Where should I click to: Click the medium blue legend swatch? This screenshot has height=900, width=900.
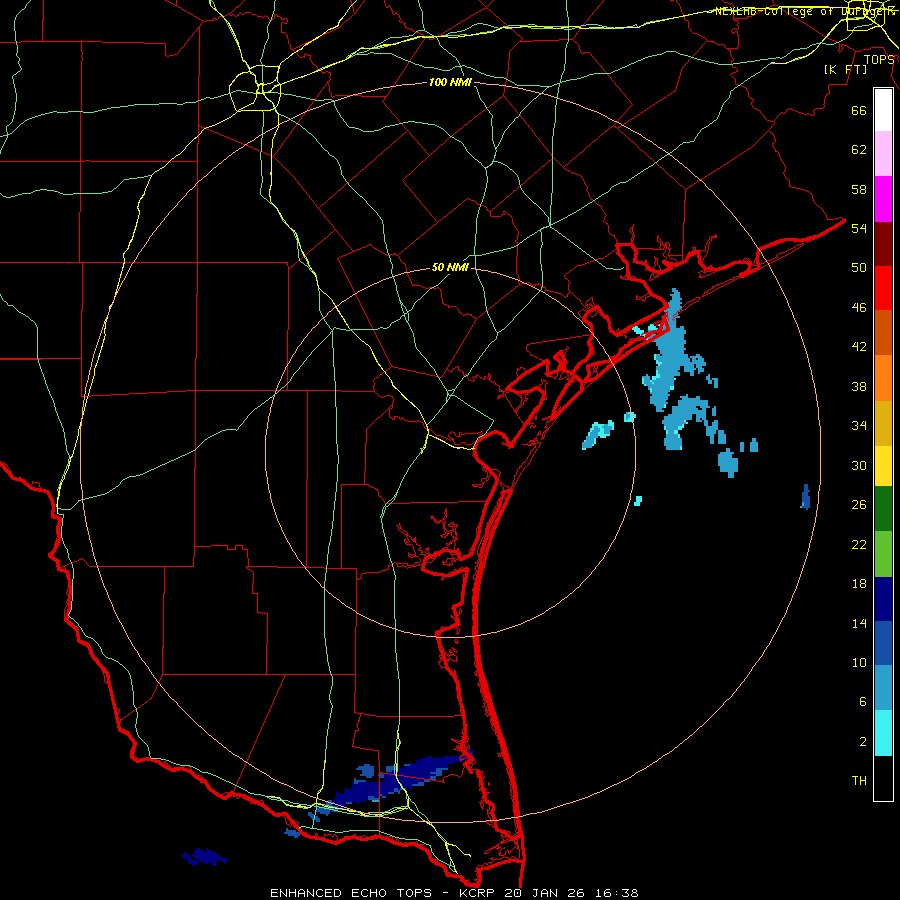coord(883,643)
